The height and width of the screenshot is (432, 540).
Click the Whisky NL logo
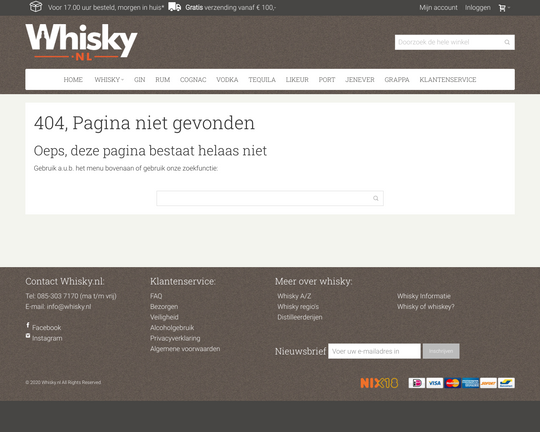(x=81, y=42)
